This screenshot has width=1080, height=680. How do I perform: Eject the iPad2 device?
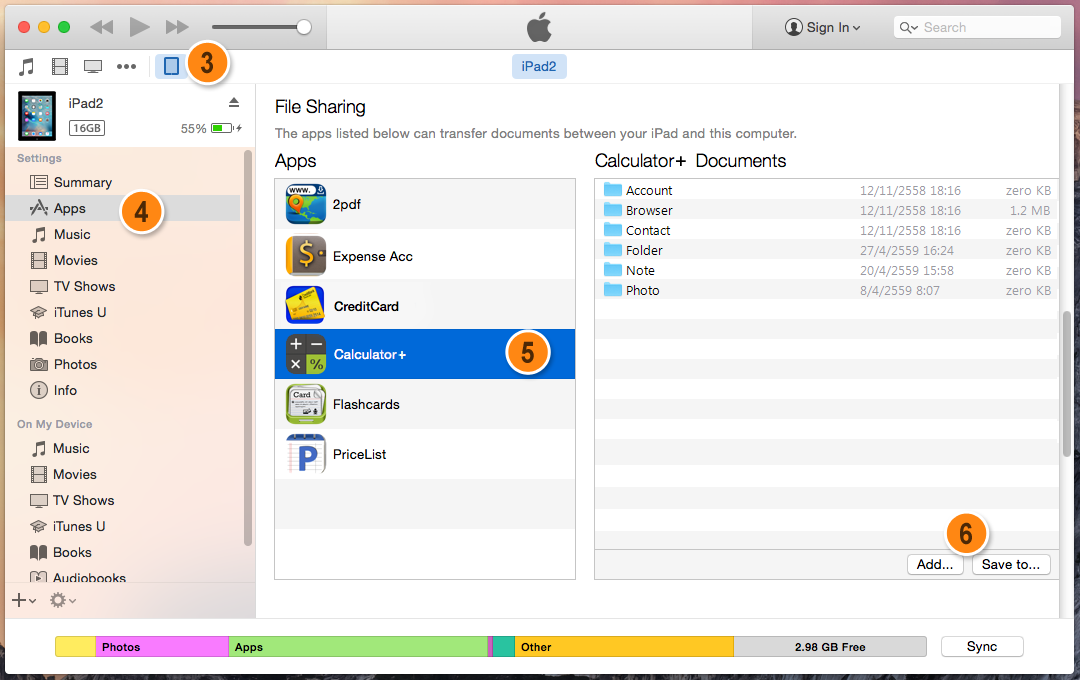(234, 103)
